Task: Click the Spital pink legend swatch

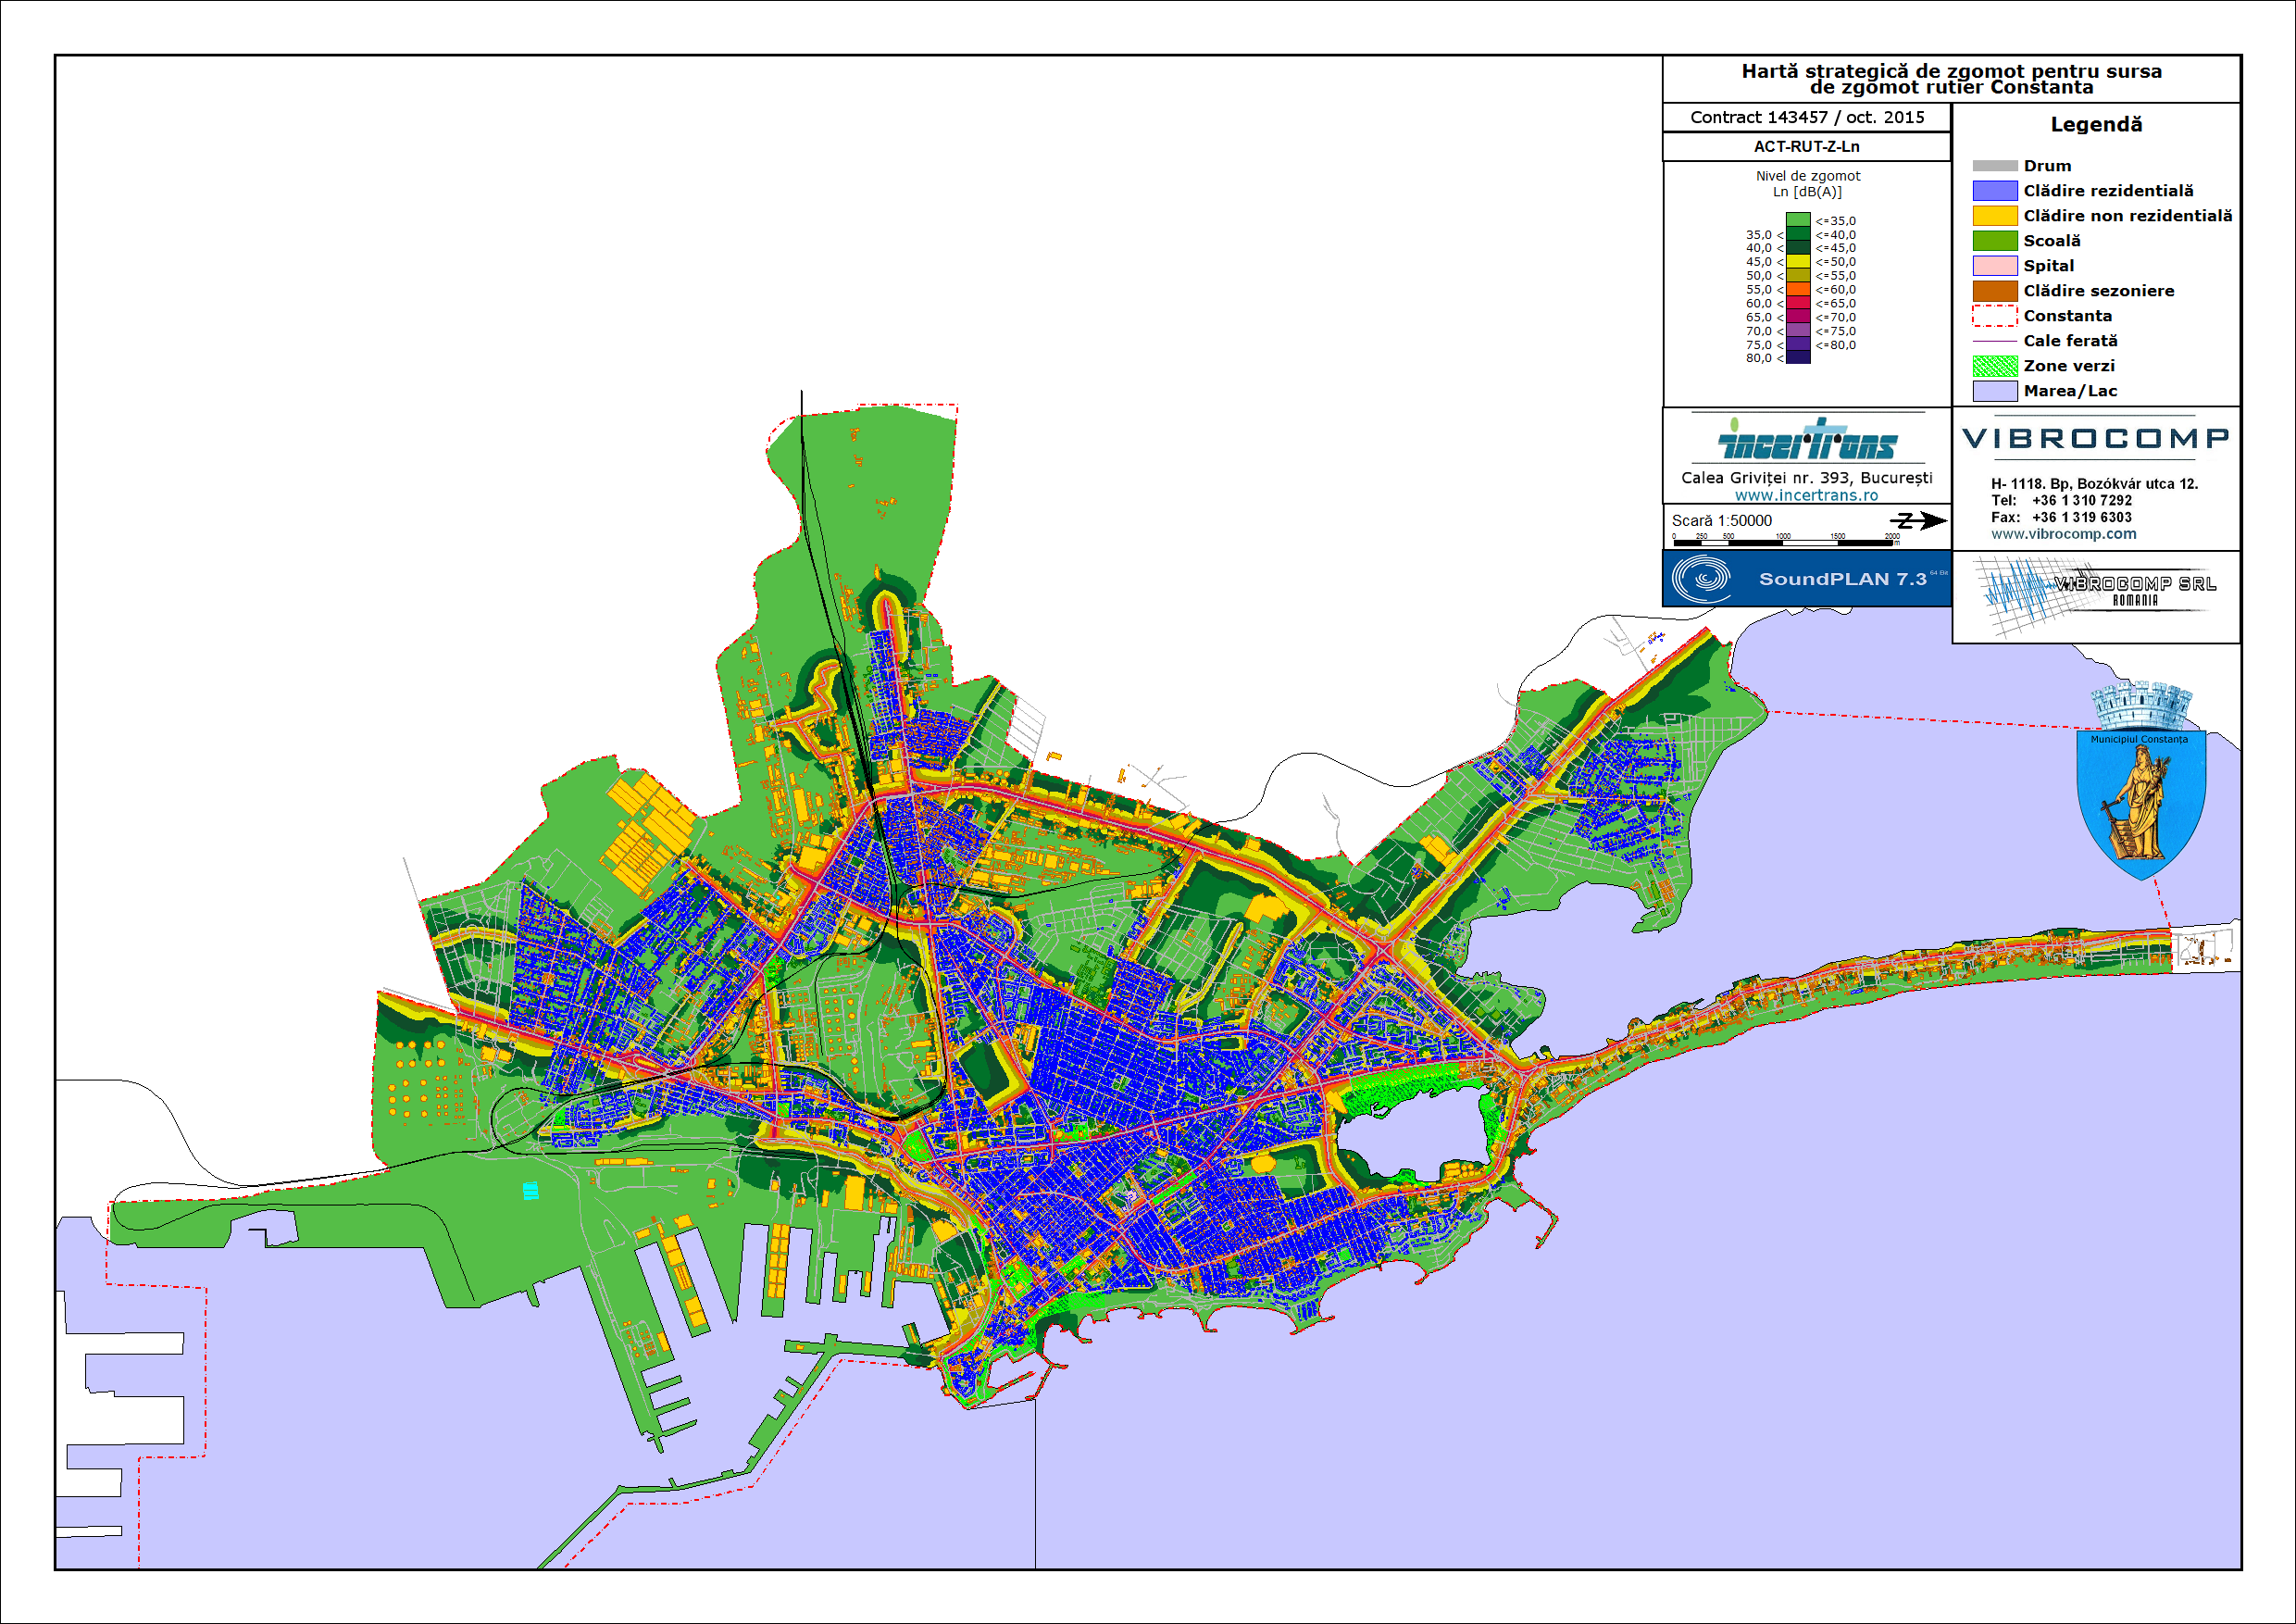Action: tap(1994, 266)
